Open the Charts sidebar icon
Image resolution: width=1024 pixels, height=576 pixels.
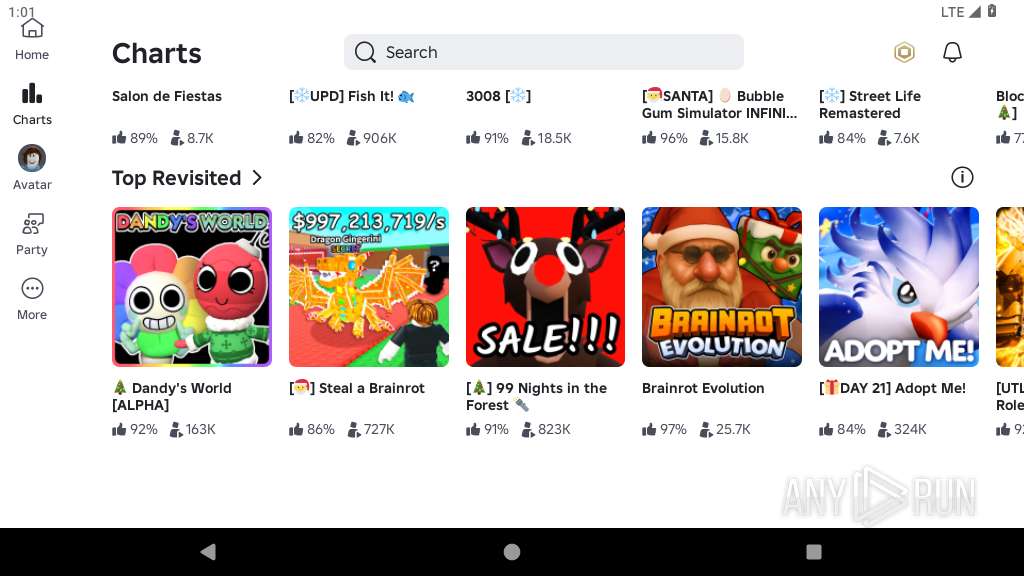point(32,103)
